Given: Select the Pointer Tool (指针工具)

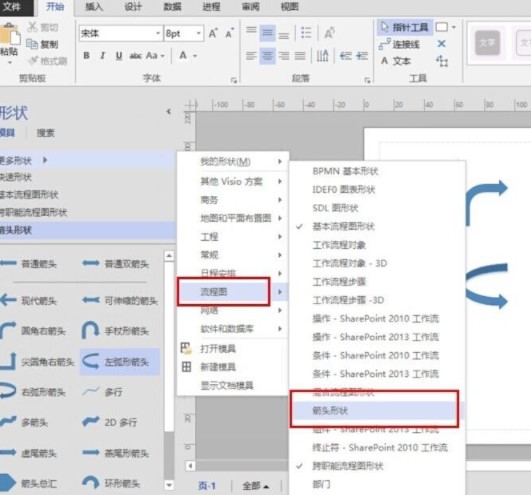Looking at the screenshot, I should coord(405,27).
